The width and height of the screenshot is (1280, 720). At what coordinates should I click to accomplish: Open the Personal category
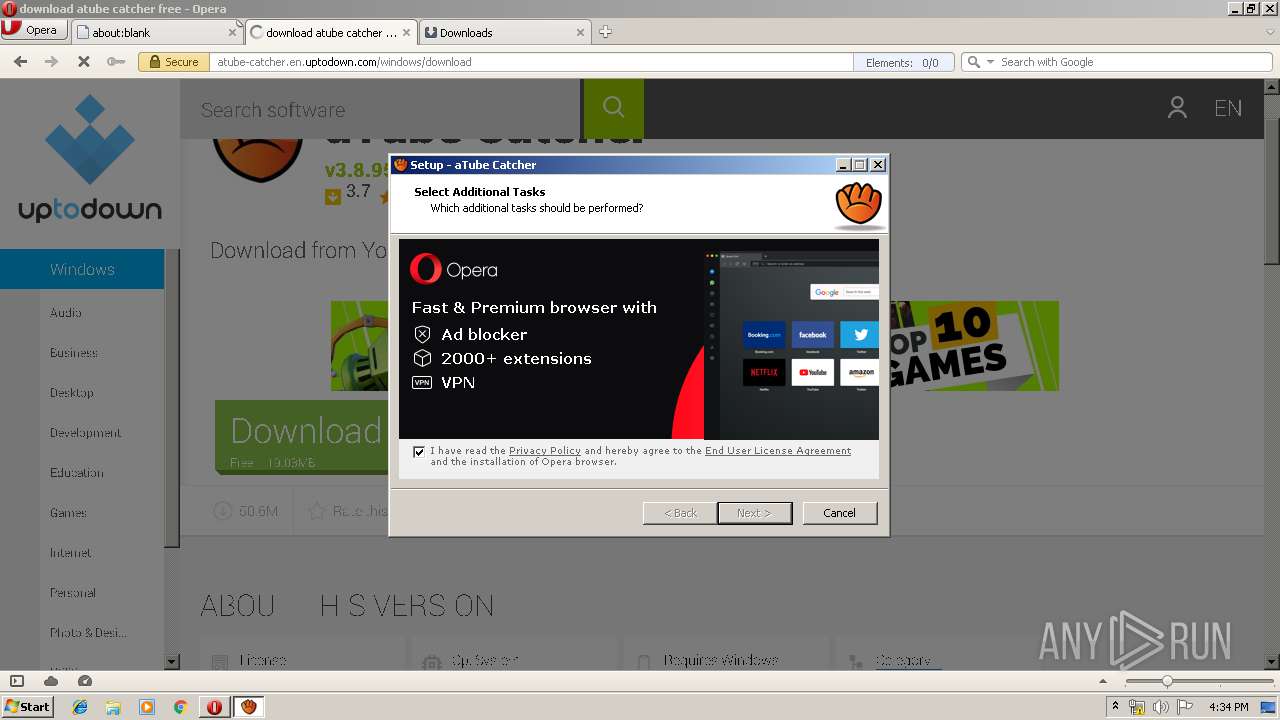click(73, 593)
